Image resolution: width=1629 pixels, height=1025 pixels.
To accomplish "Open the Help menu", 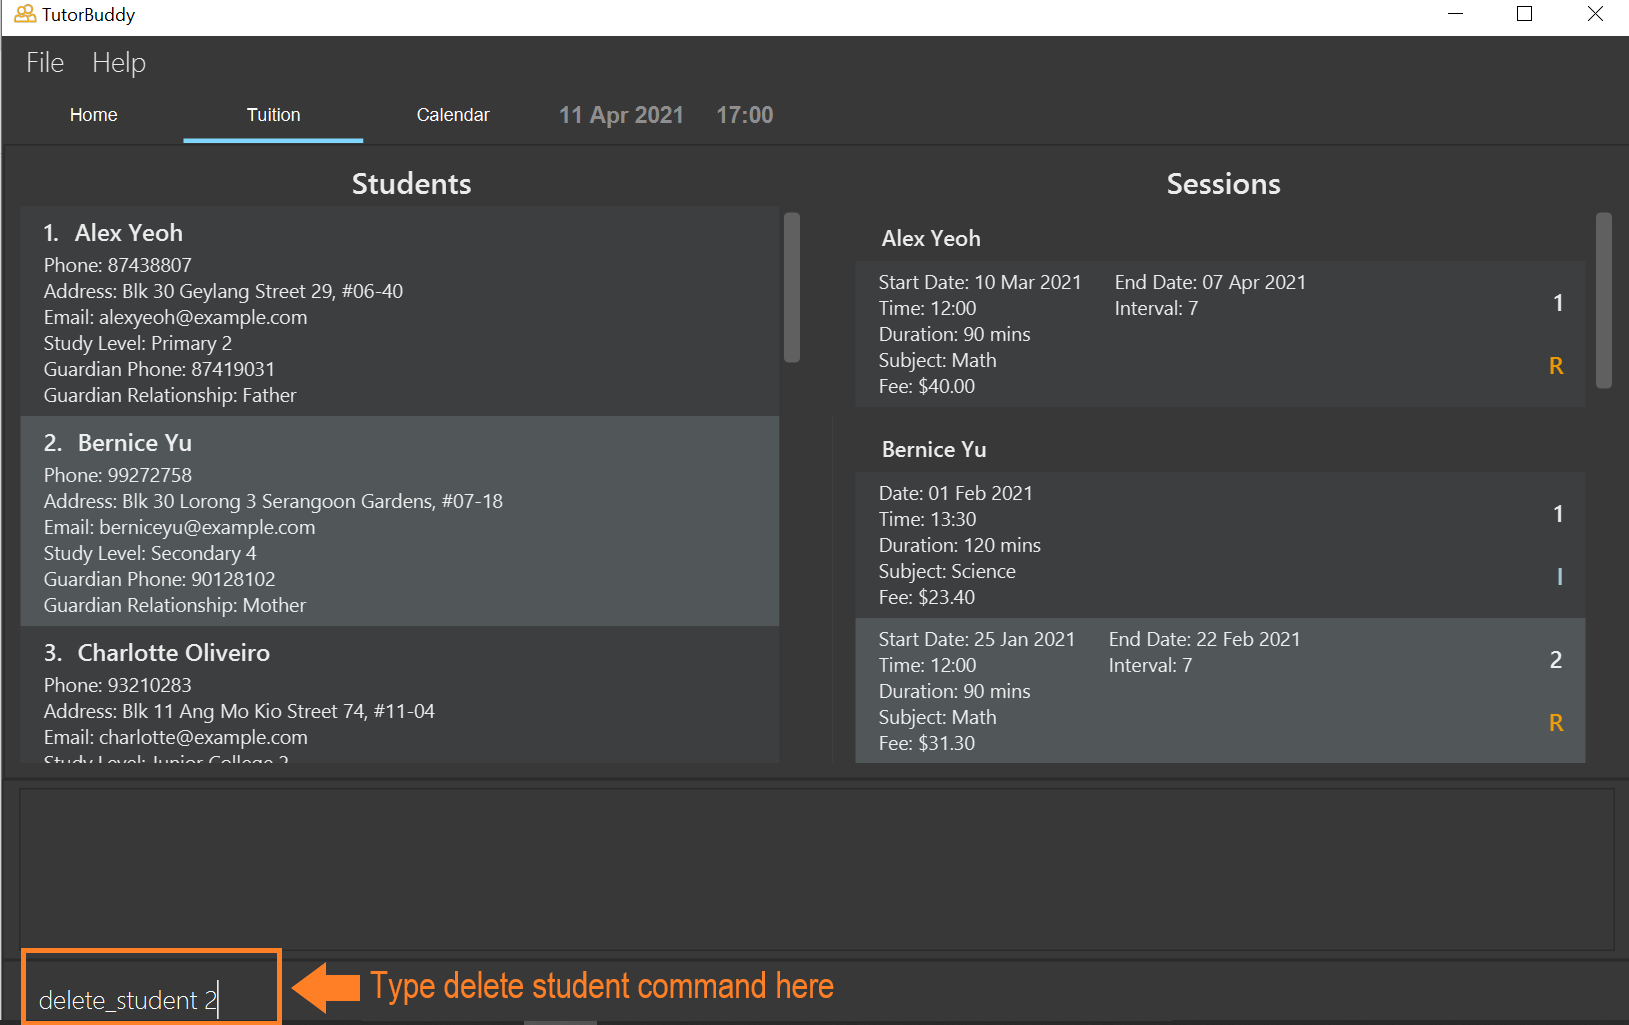I will pos(119,63).
